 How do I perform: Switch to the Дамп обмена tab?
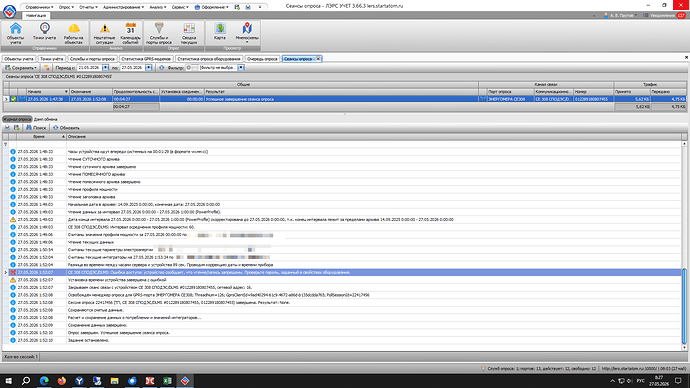(x=46, y=119)
